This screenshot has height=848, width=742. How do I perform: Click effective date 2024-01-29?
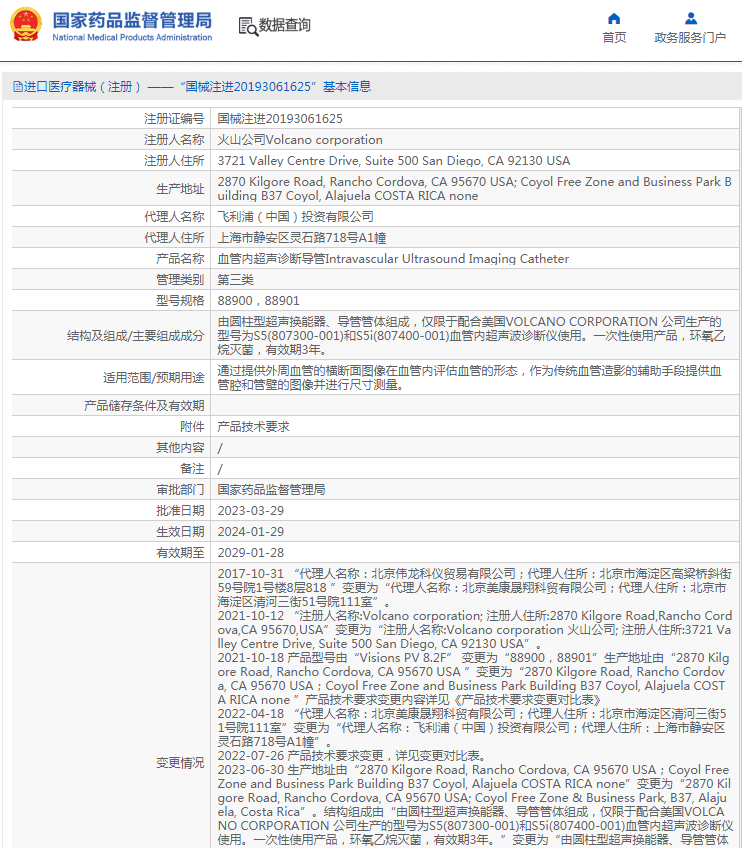click(x=250, y=532)
